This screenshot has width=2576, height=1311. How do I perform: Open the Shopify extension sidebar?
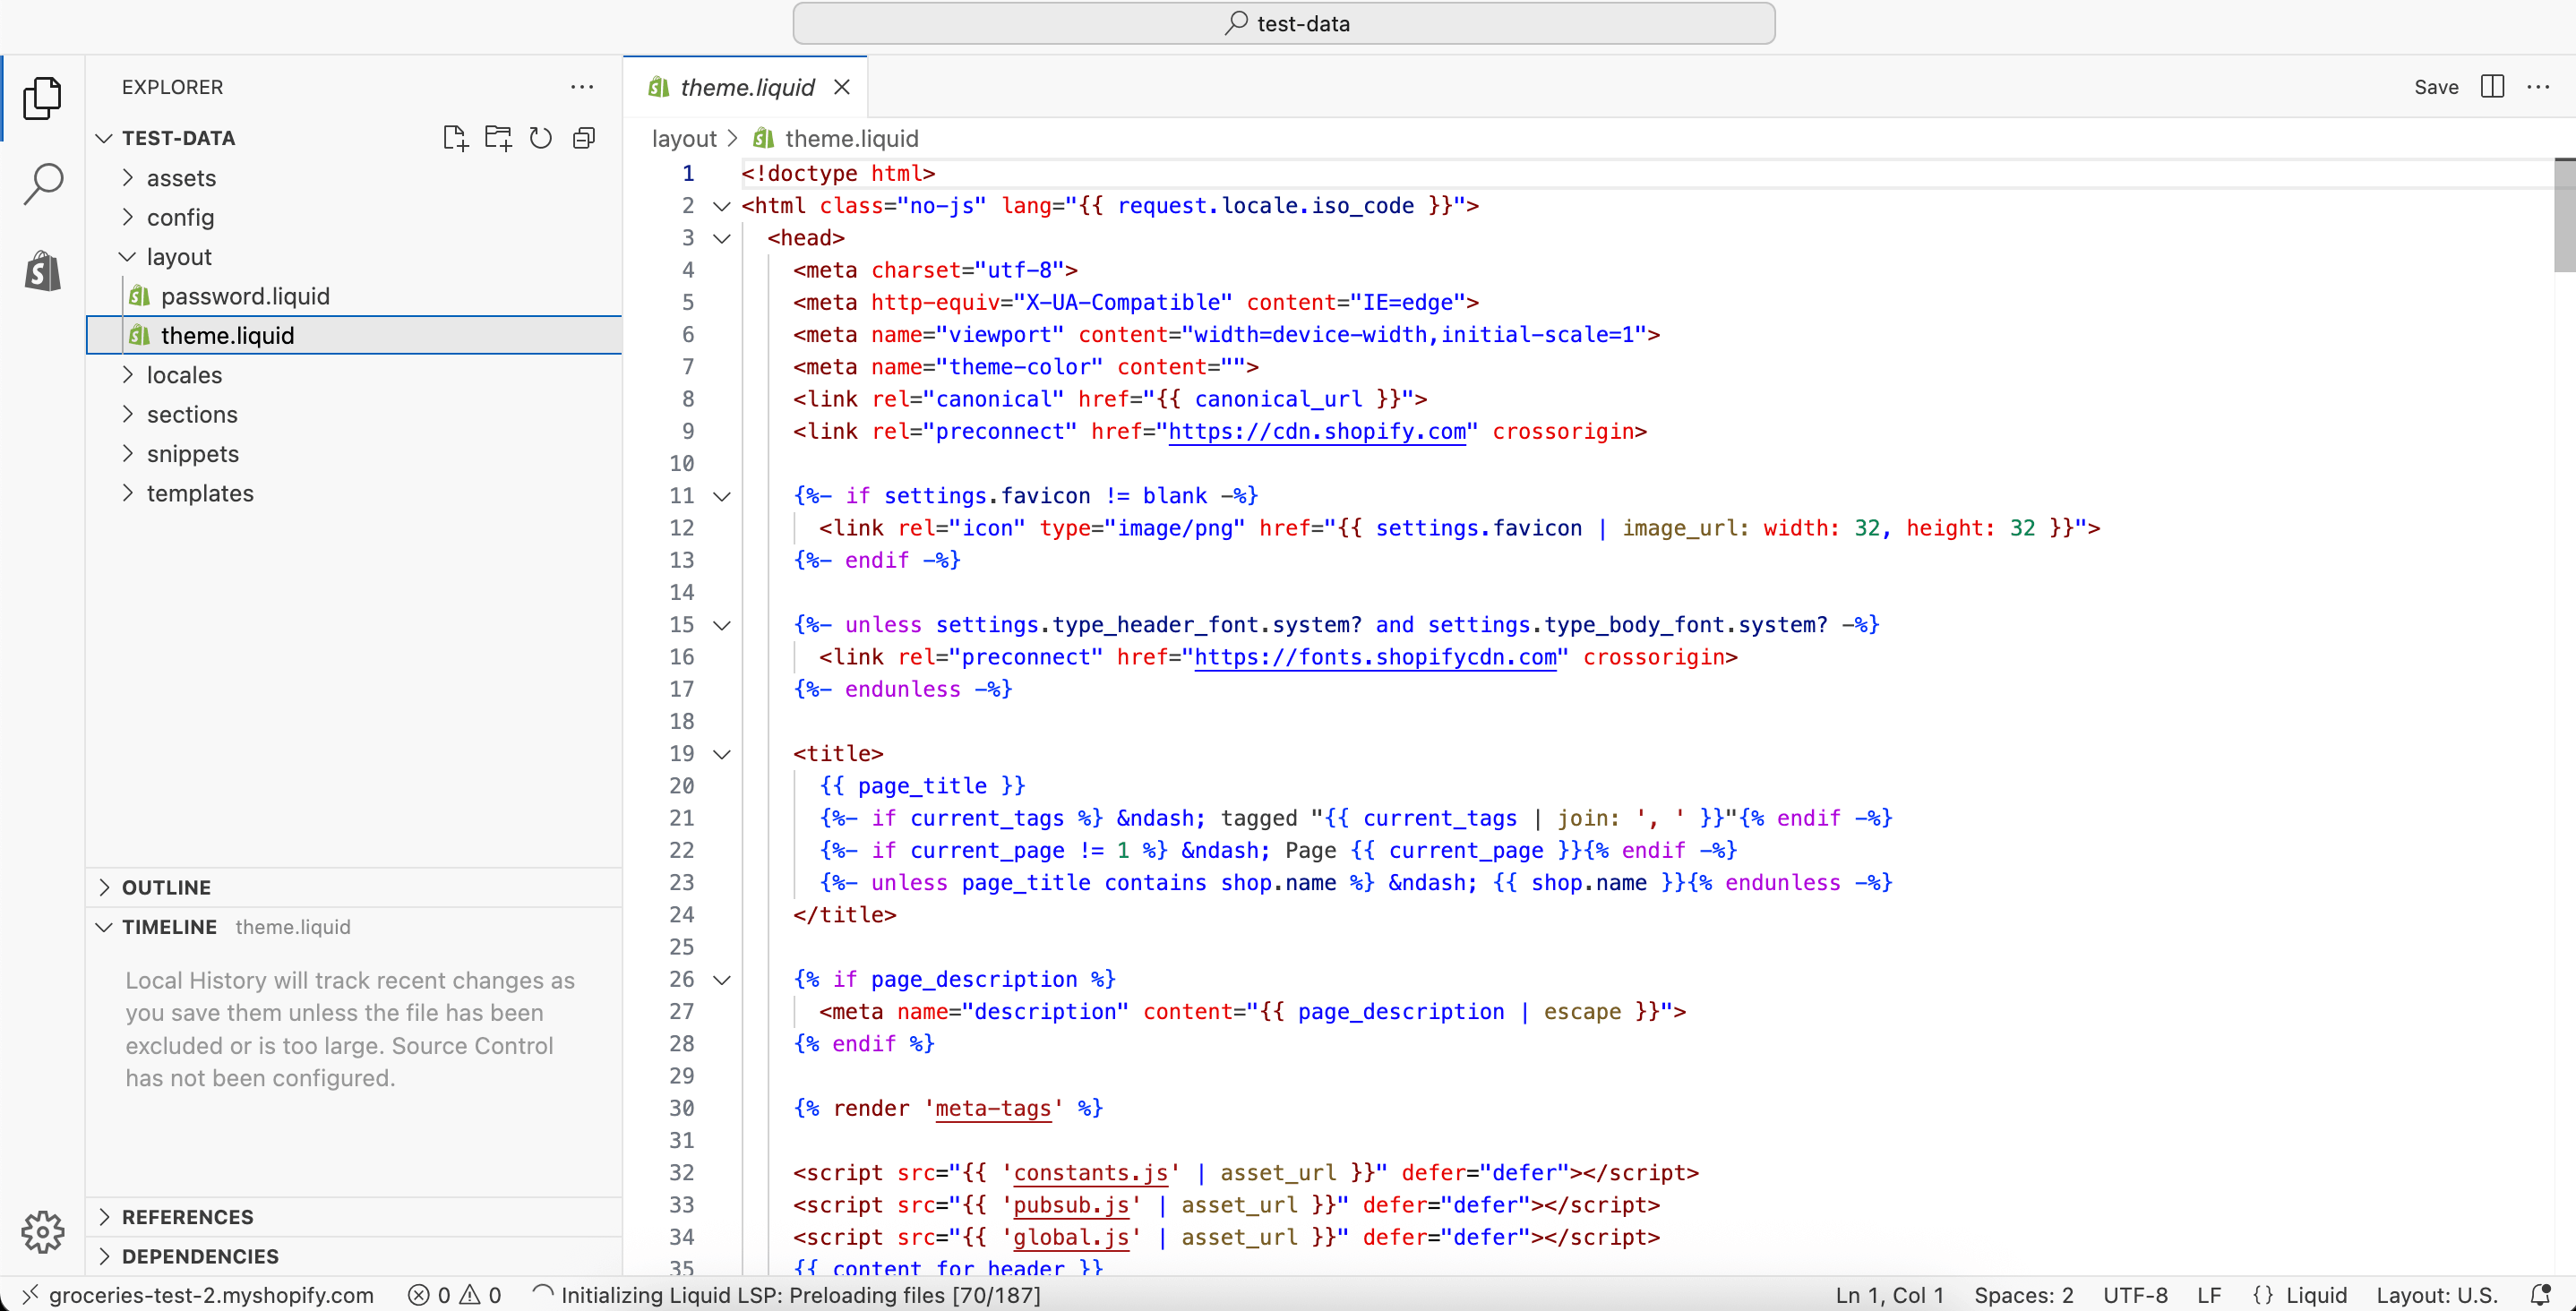point(42,271)
